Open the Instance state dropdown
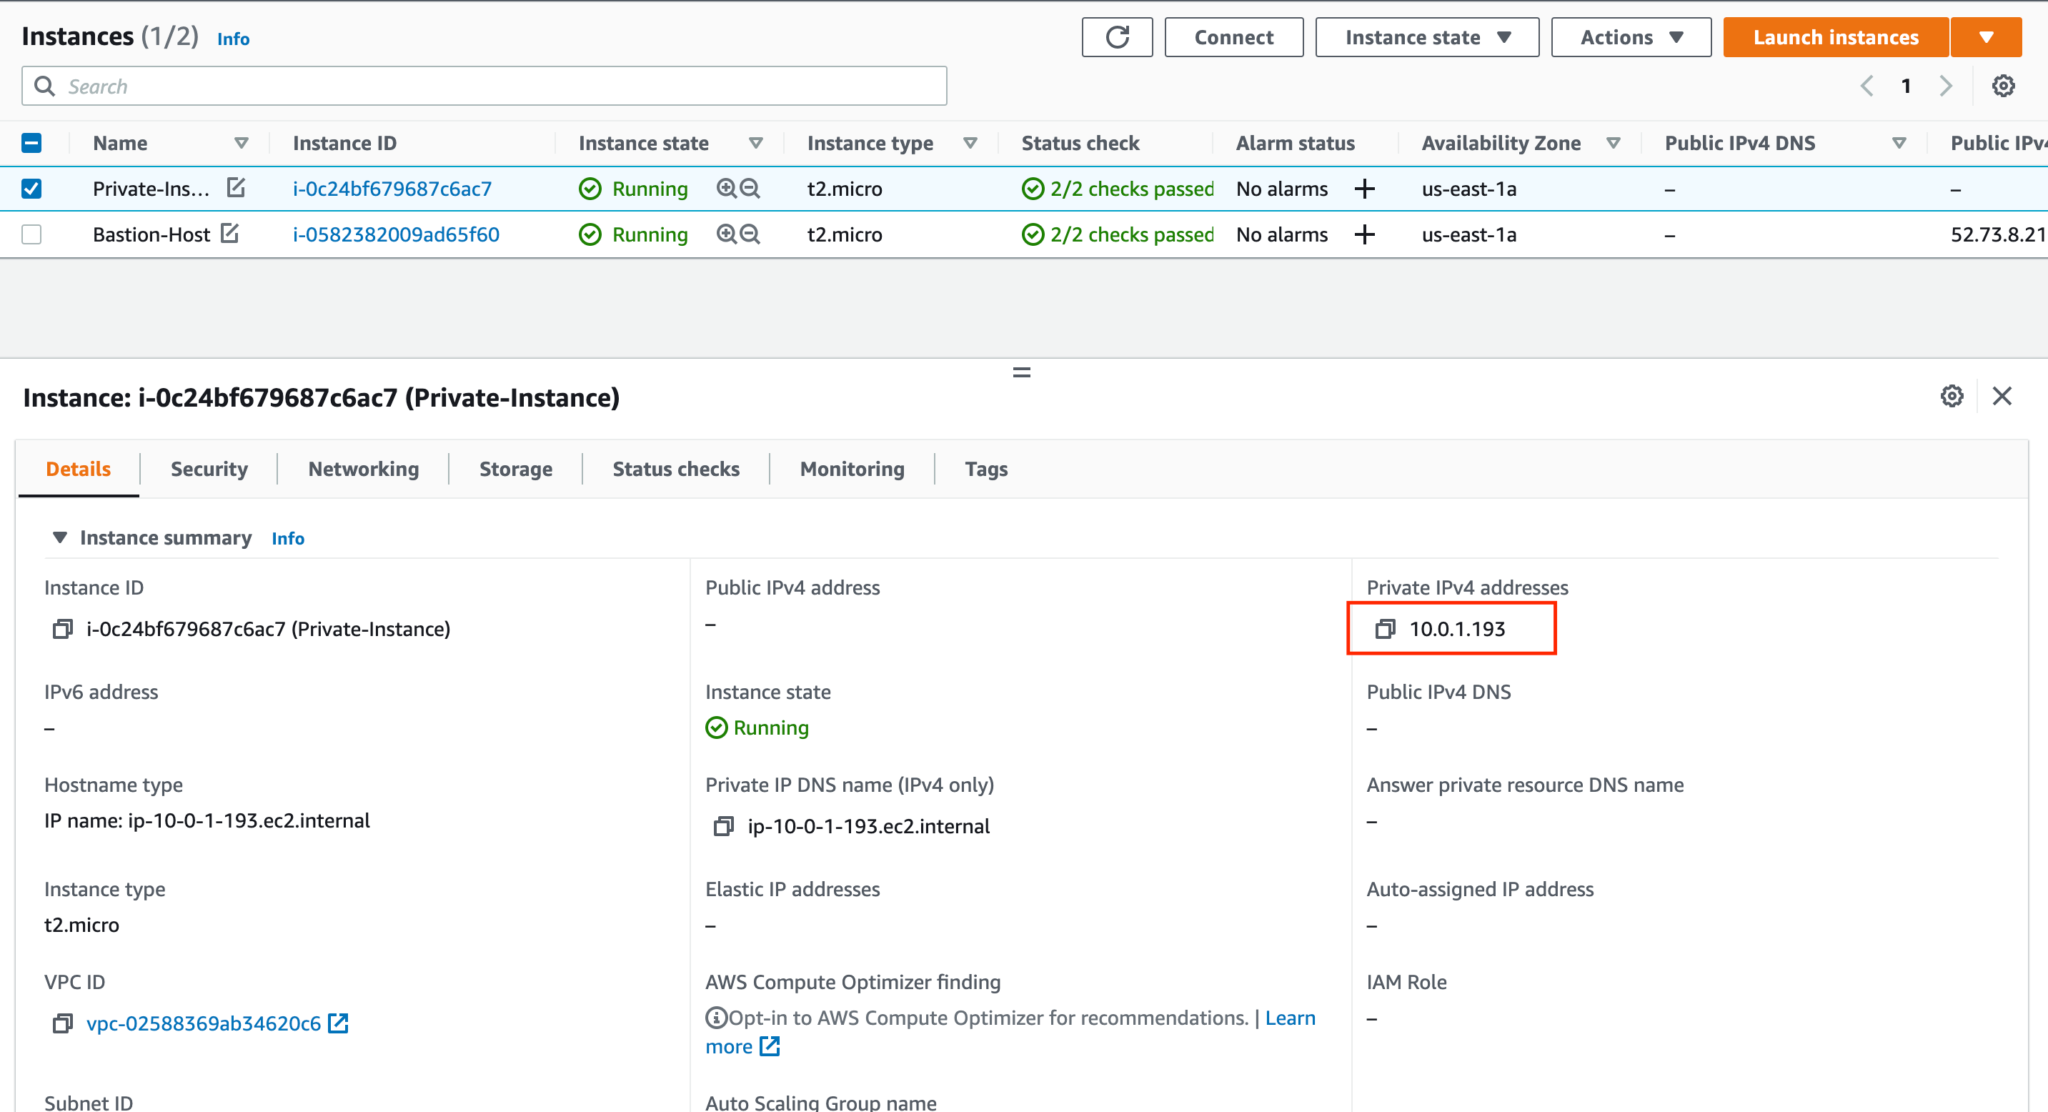The width and height of the screenshot is (2048, 1112). coord(1427,37)
